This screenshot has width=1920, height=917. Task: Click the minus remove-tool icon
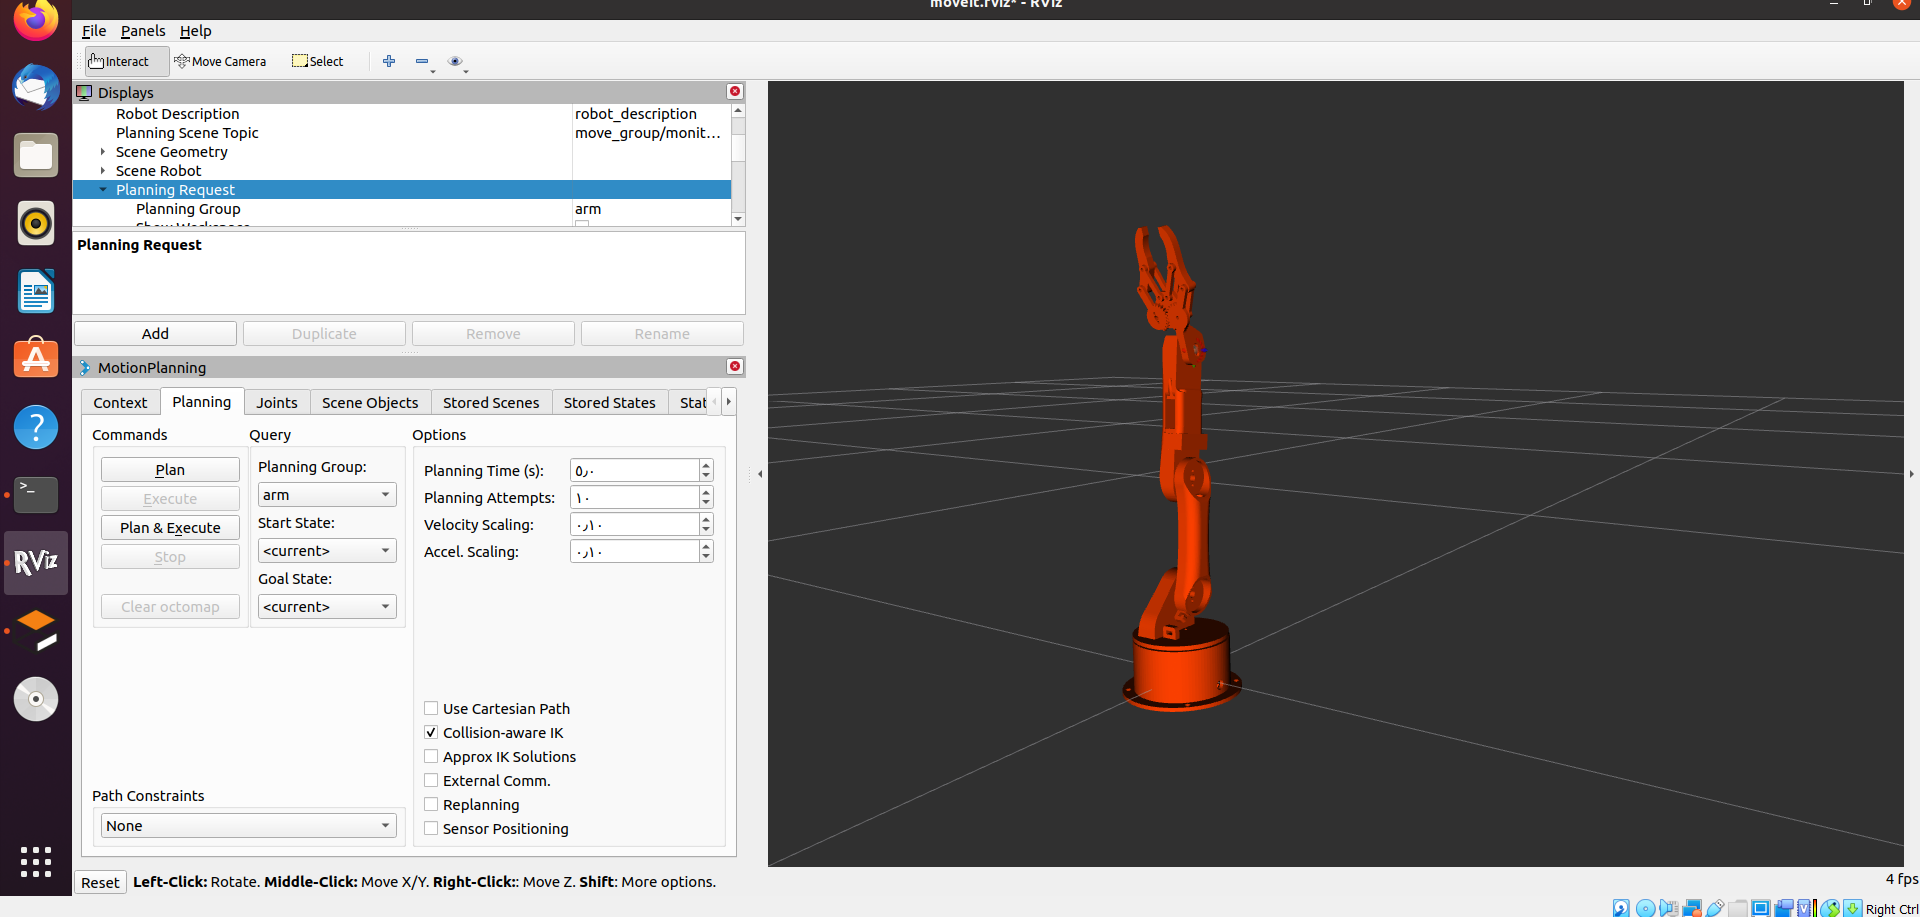(x=422, y=61)
